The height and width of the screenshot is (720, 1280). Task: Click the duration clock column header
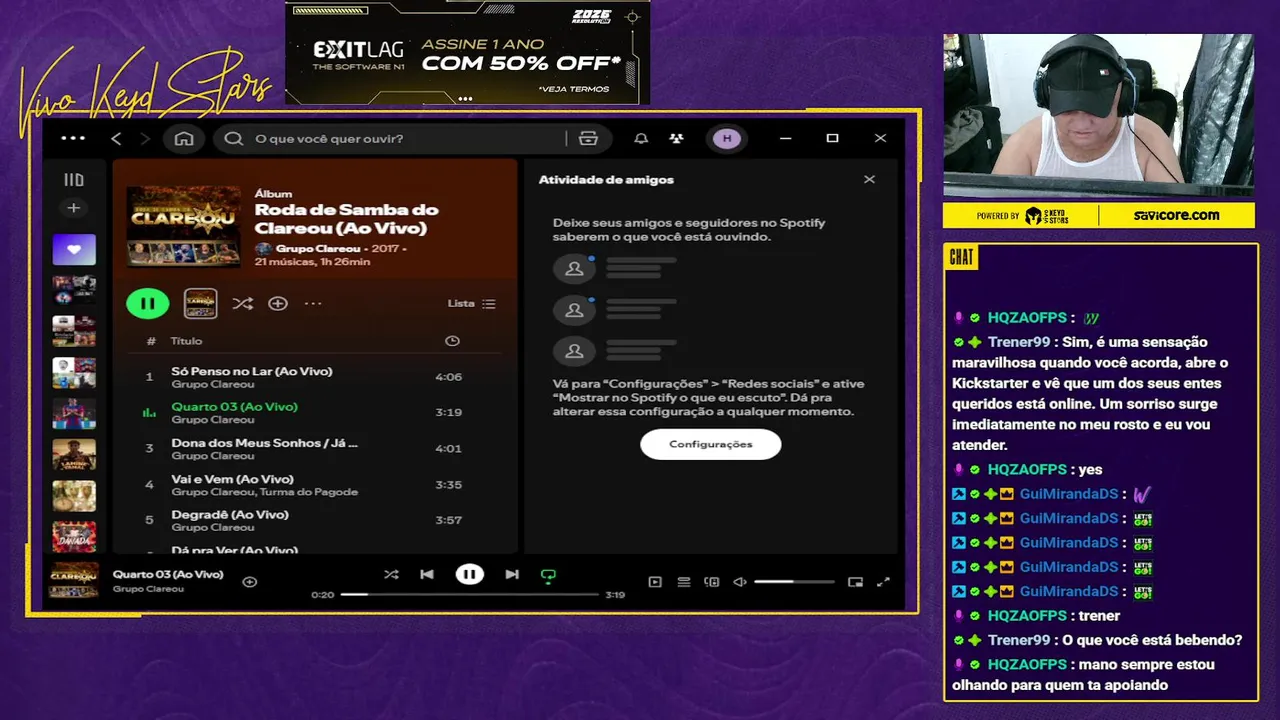(452, 341)
